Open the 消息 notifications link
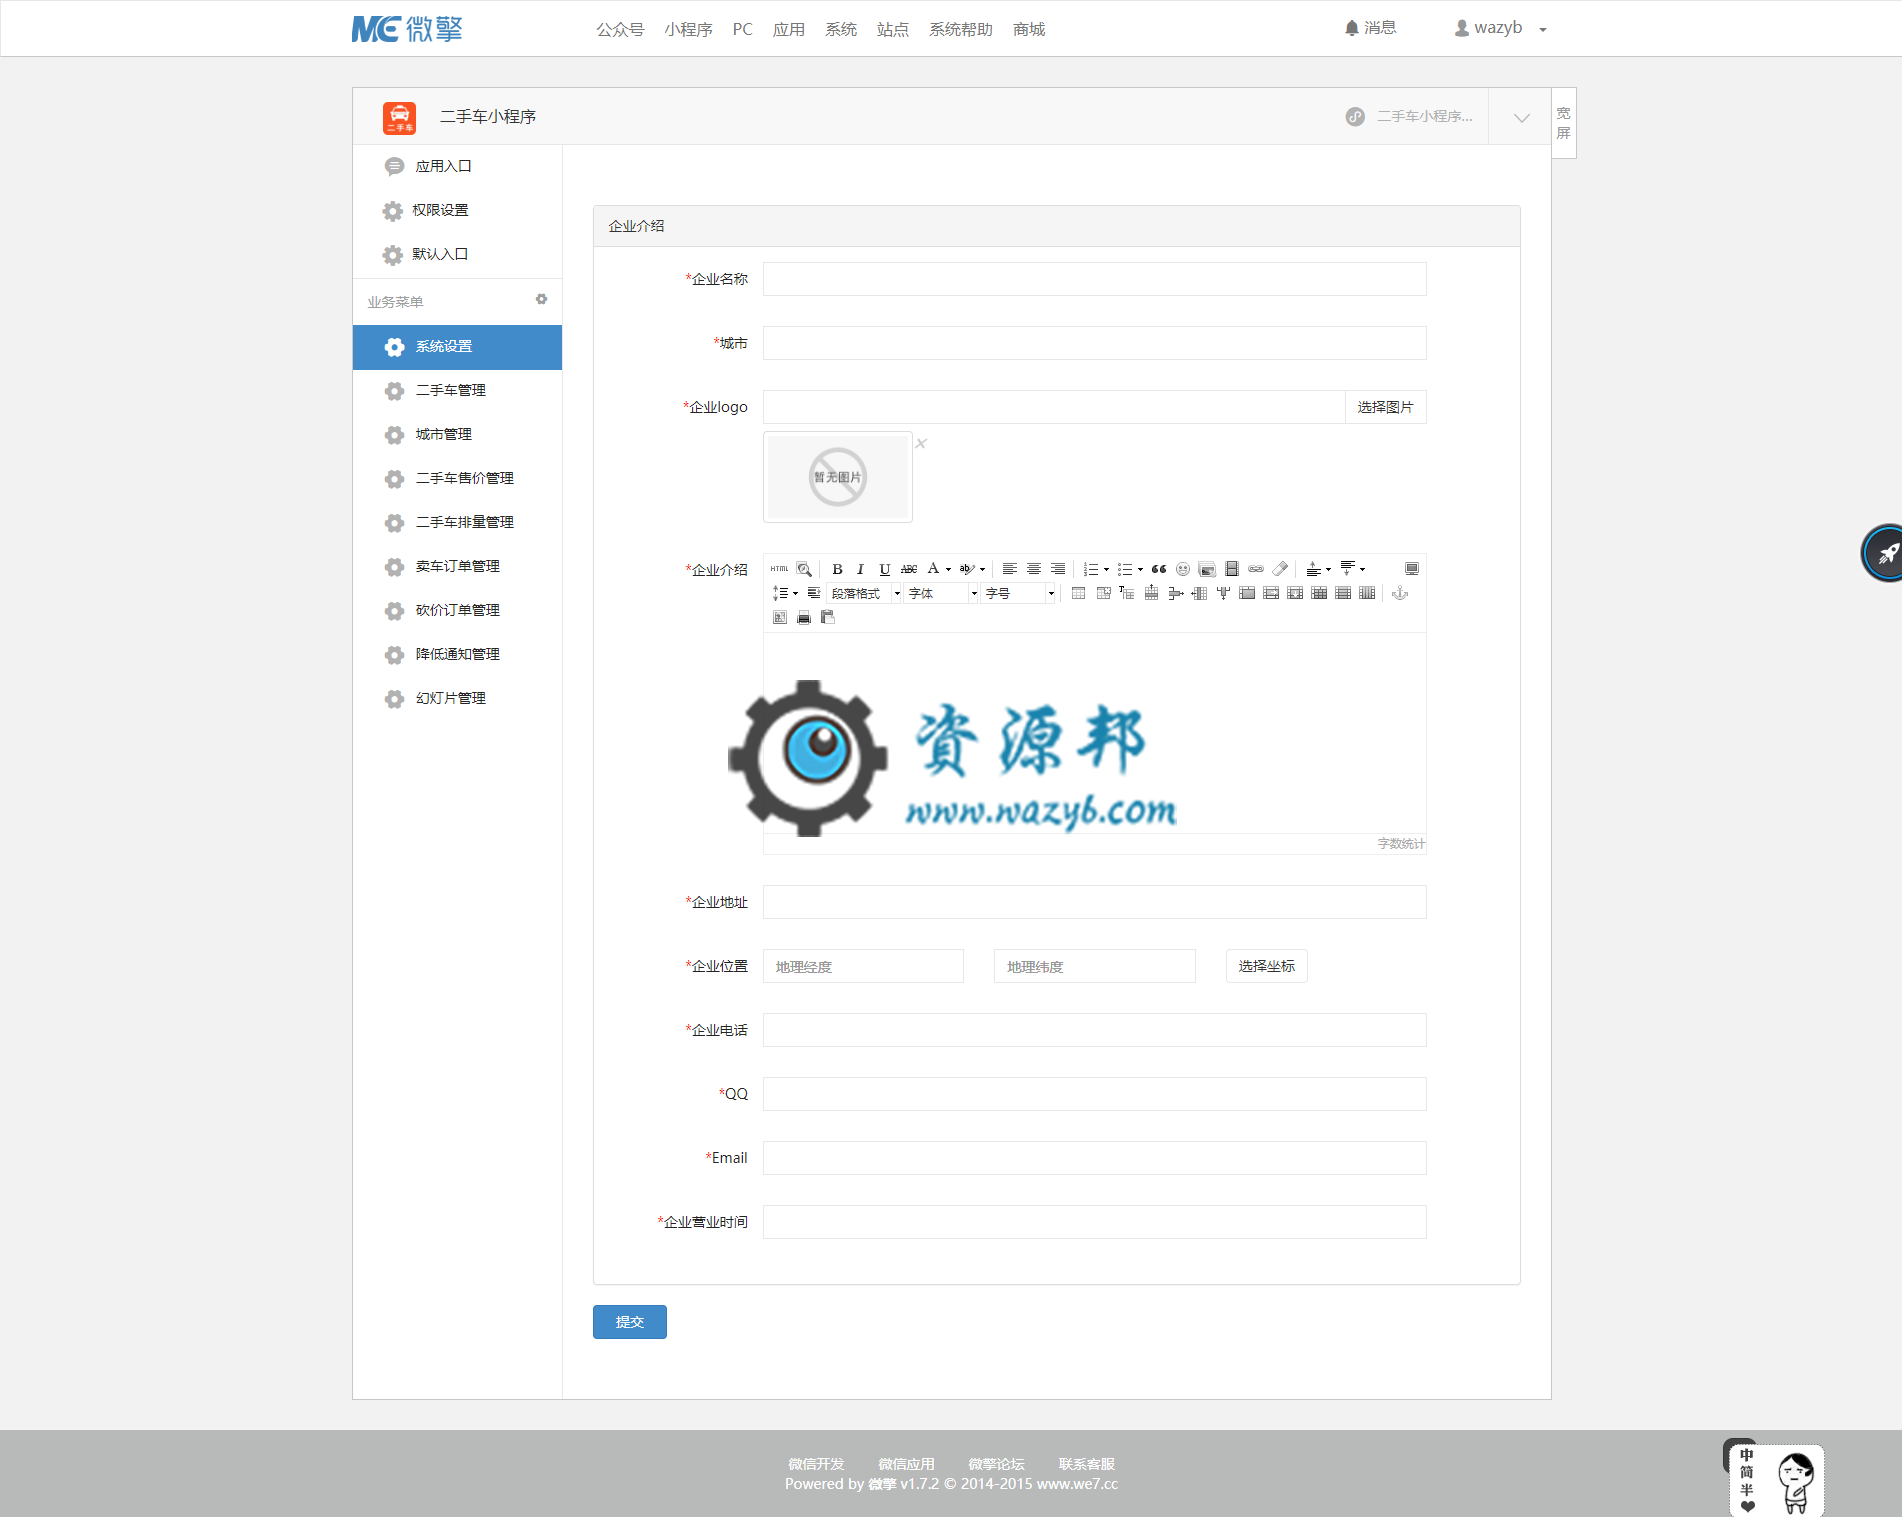1902x1517 pixels. coord(1370,28)
